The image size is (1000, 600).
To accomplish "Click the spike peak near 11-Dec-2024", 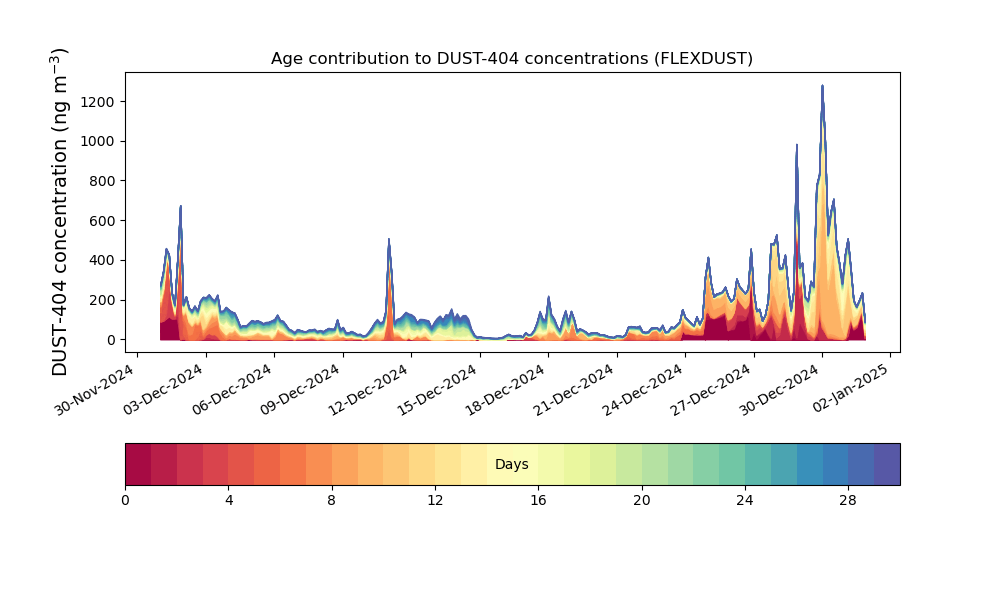I will (389, 240).
